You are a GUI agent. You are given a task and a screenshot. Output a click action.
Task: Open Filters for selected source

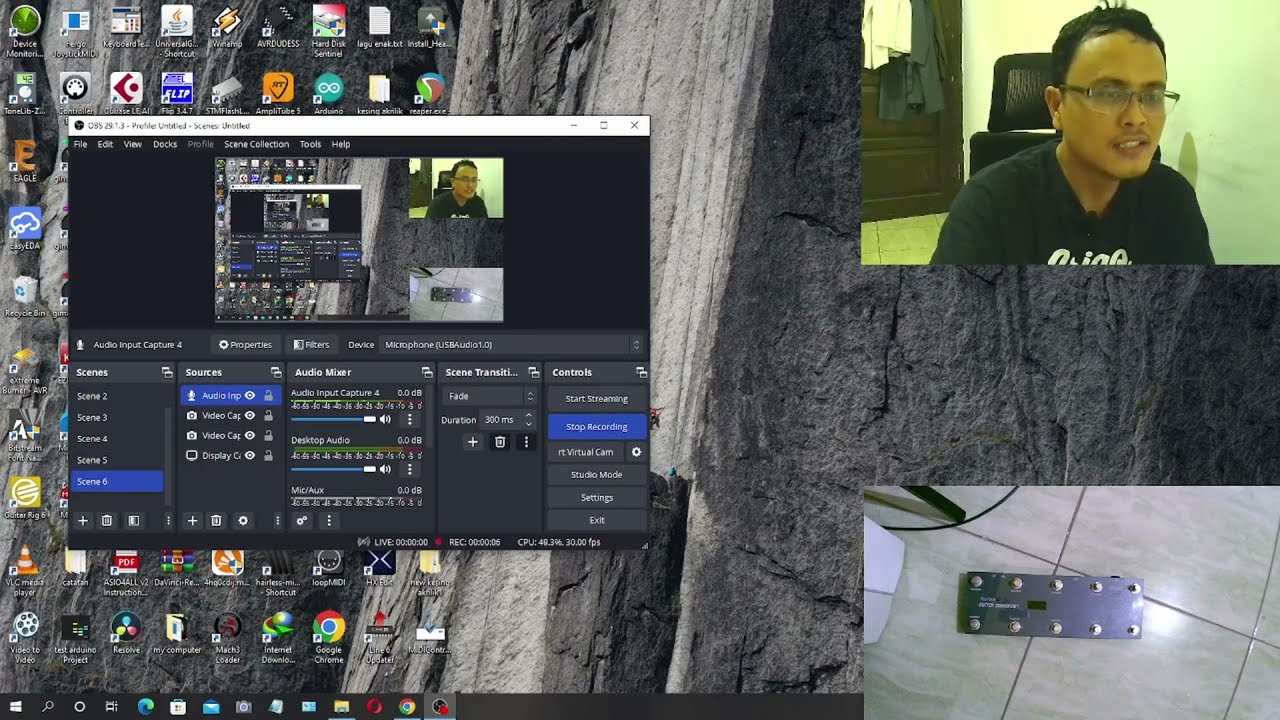point(311,345)
